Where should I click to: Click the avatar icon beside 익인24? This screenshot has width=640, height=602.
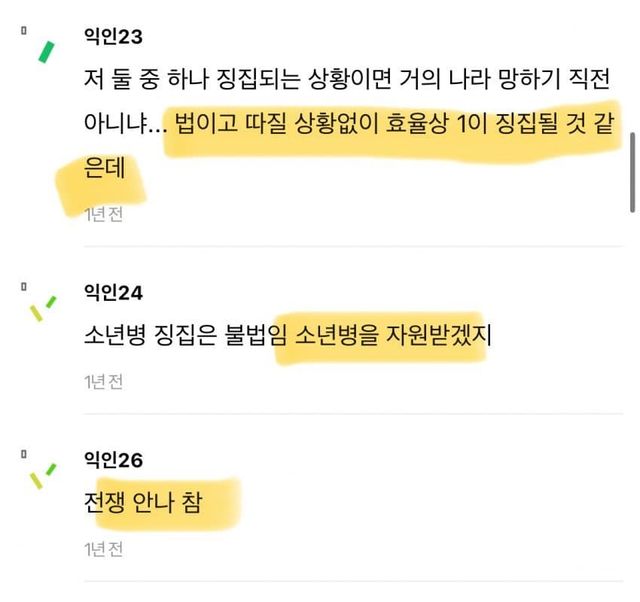(x=43, y=308)
